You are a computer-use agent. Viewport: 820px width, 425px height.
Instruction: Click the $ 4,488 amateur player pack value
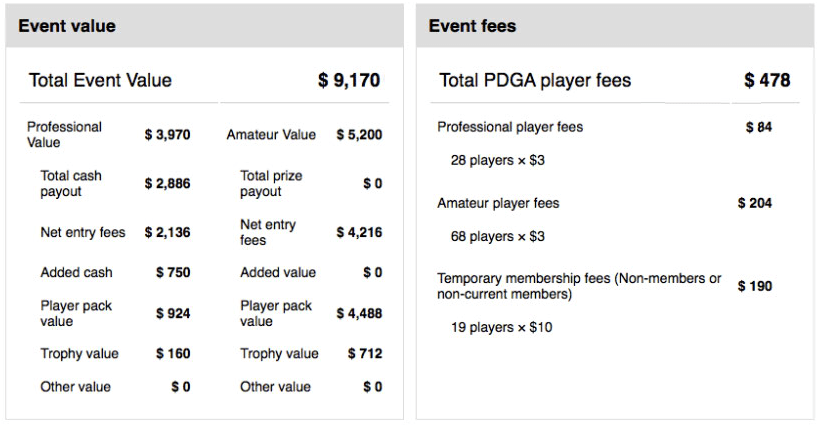point(359,314)
